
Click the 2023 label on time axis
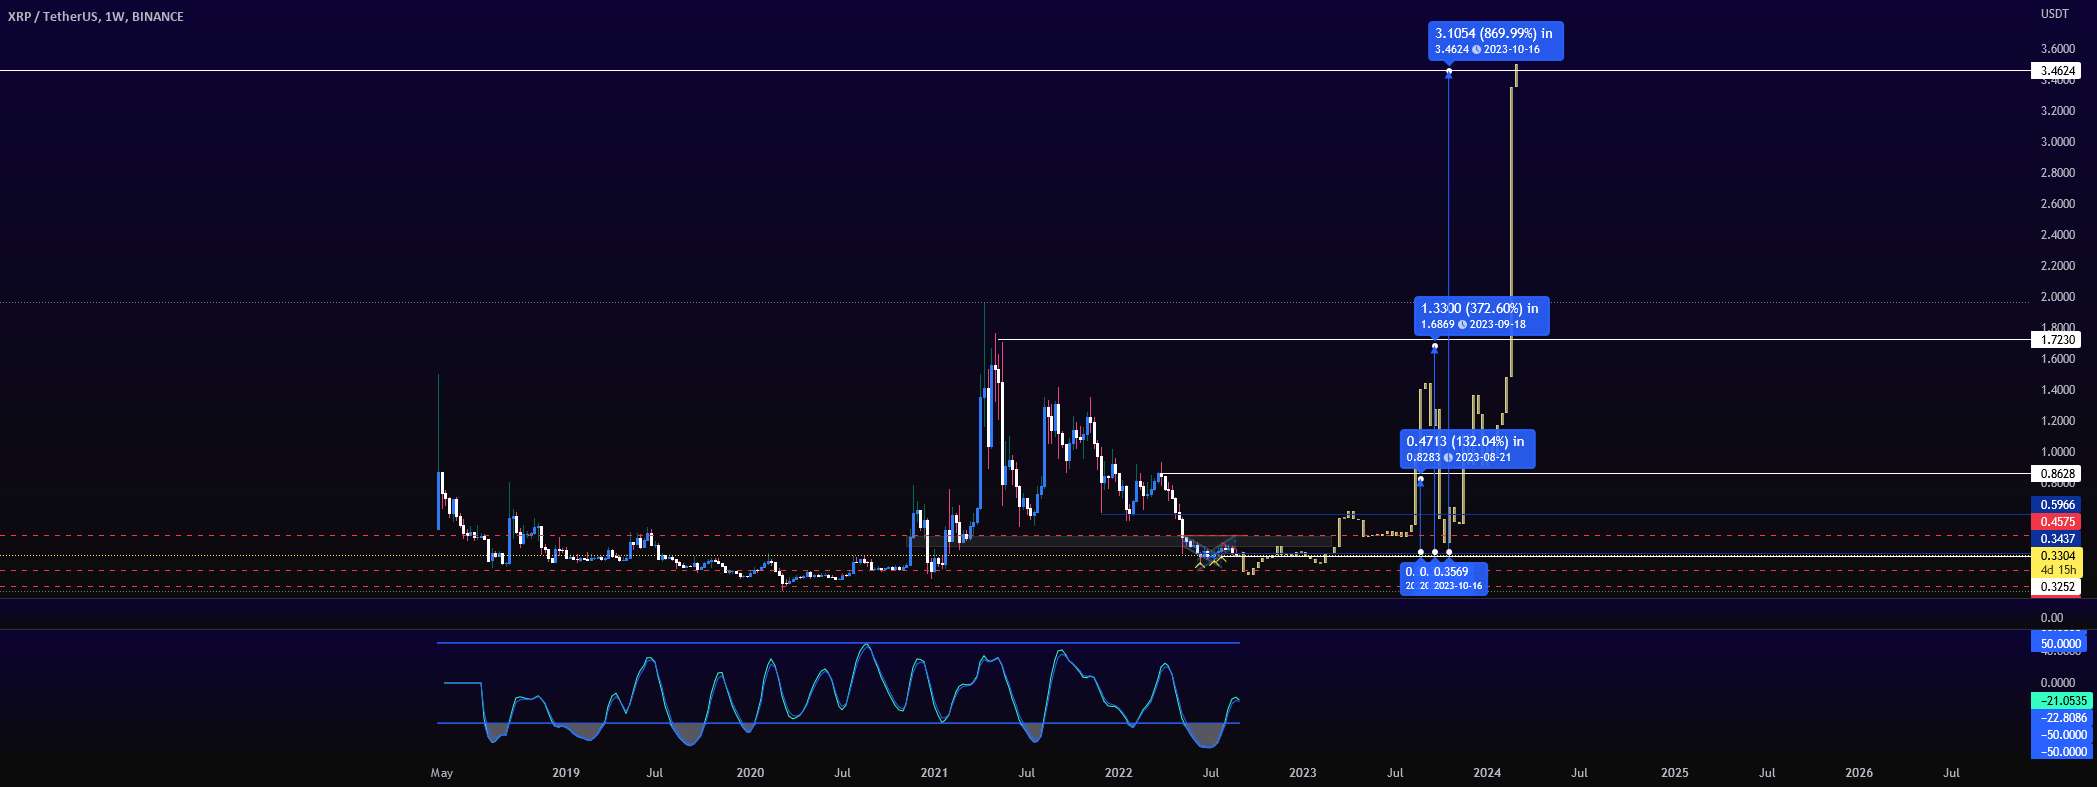click(1302, 773)
